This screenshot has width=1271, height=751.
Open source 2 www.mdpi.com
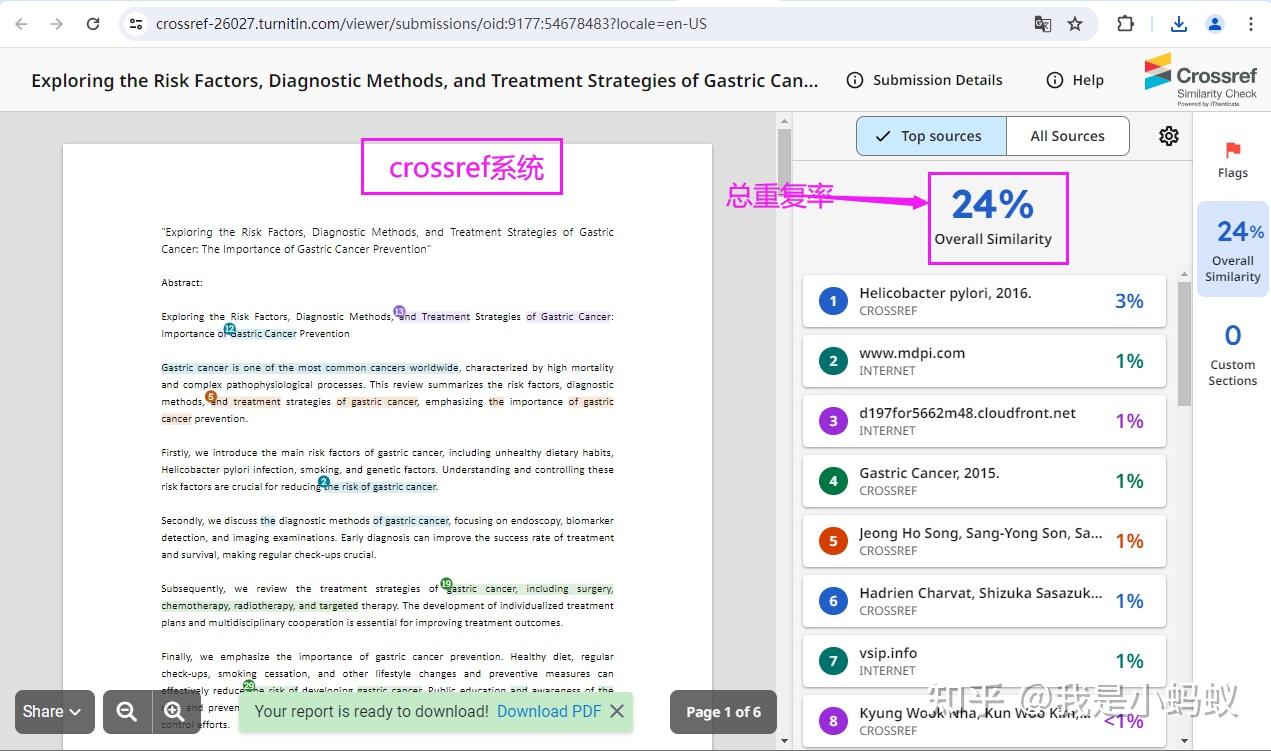coord(984,361)
